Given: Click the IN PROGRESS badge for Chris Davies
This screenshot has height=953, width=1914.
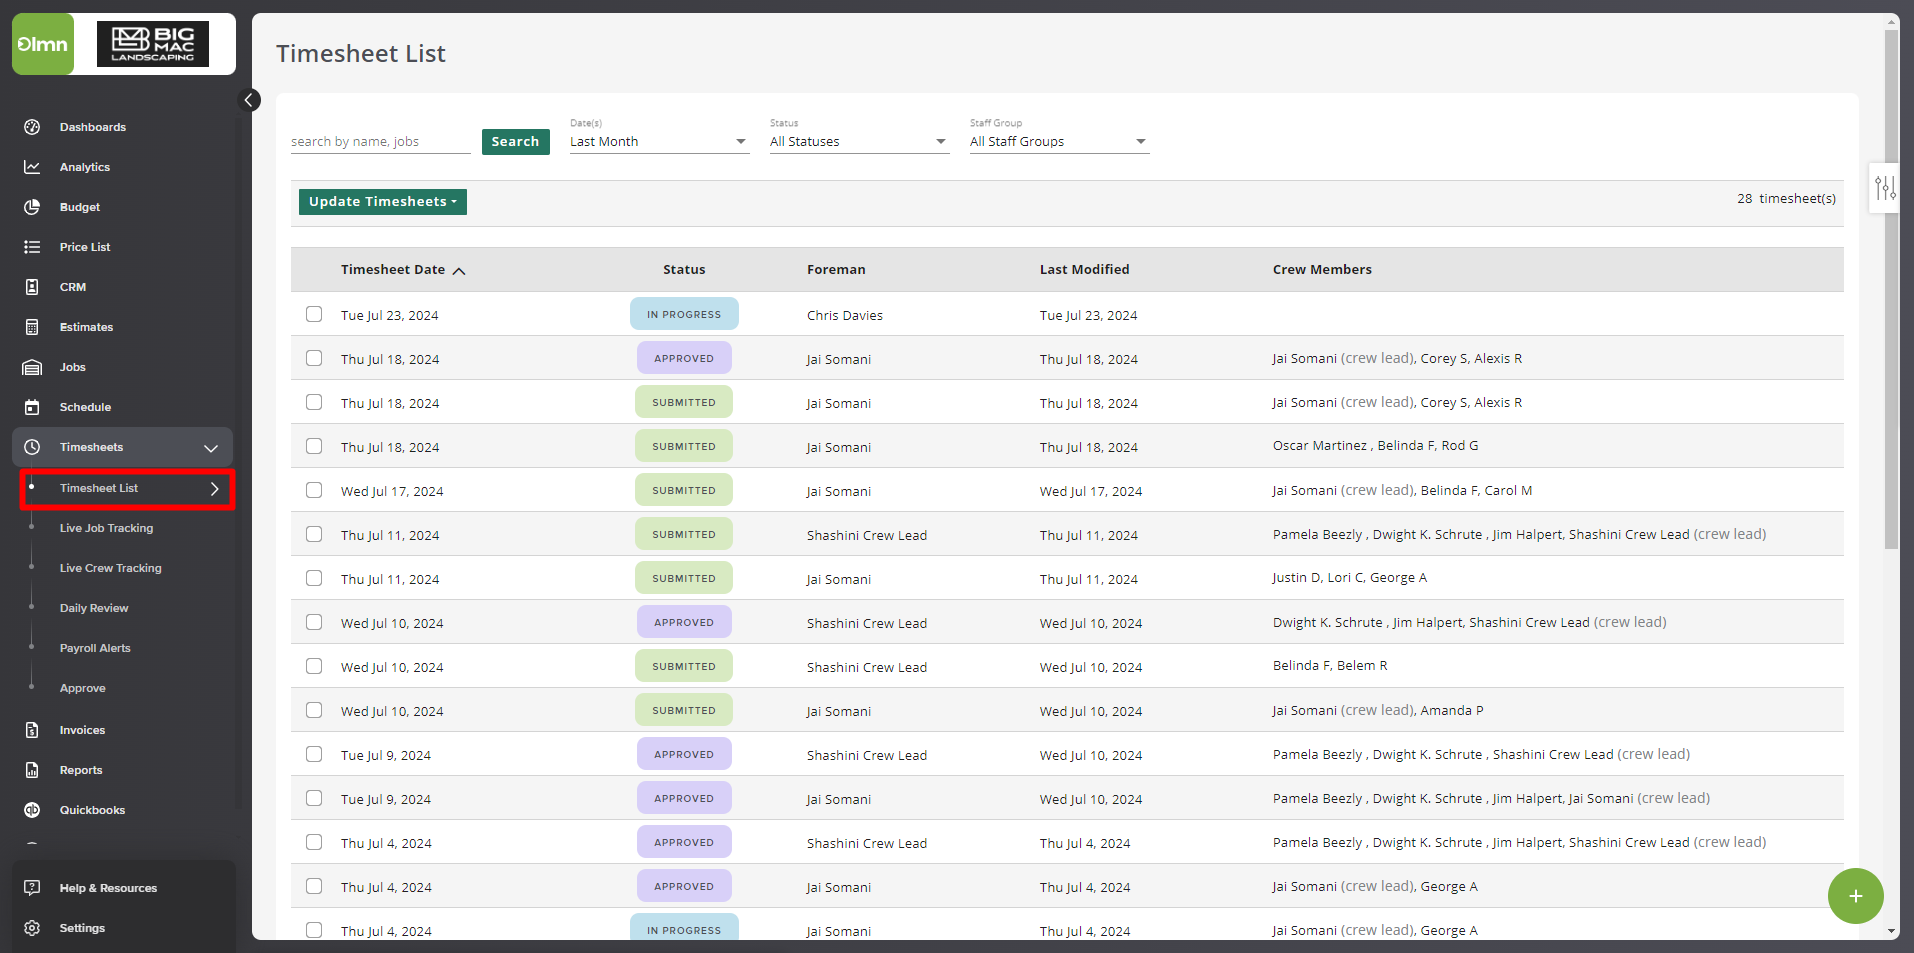Looking at the screenshot, I should pyautogui.click(x=684, y=314).
